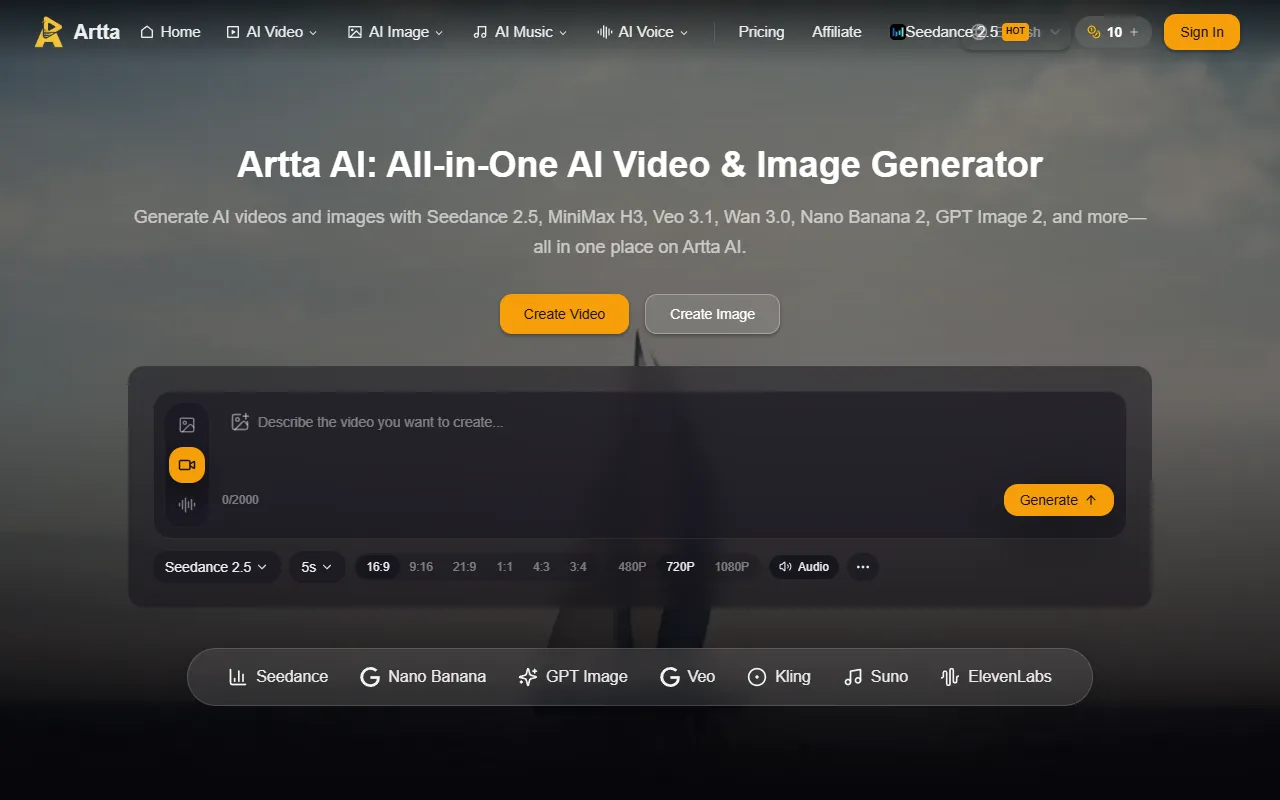The image size is (1280, 800).
Task: Click add-image icon beside the prompt placeholder
Action: click(240, 422)
